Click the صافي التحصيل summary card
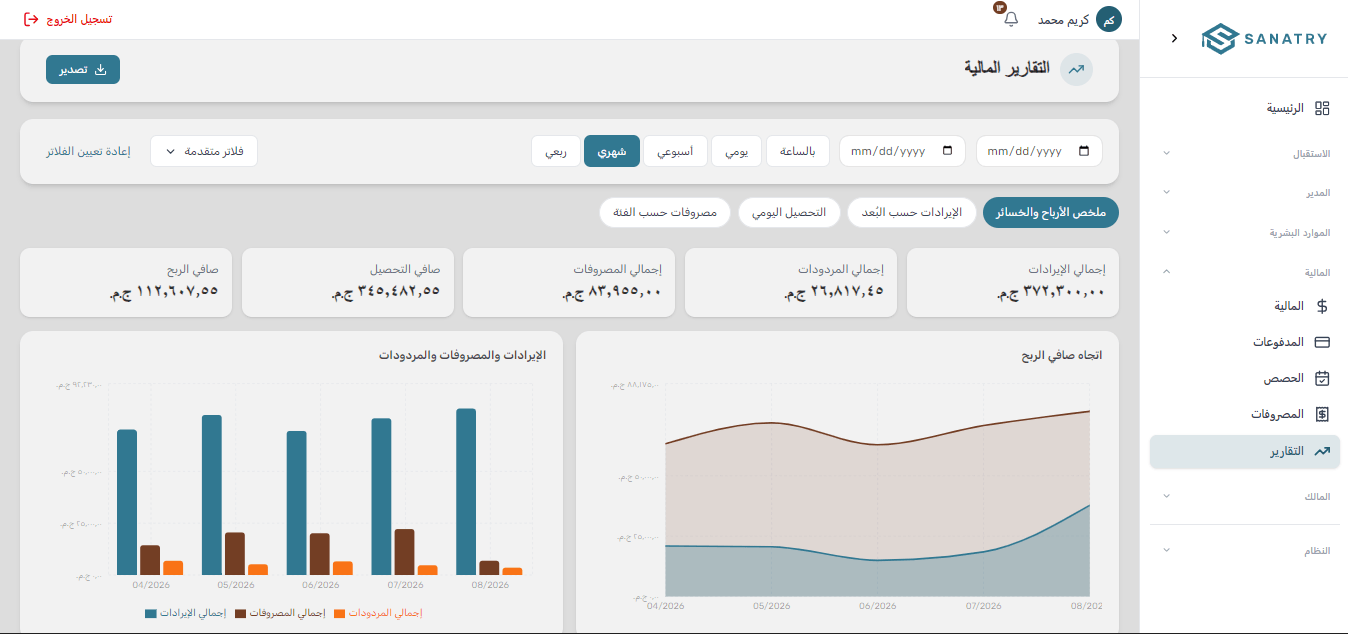Image resolution: width=1348 pixels, height=634 pixels. click(x=348, y=282)
